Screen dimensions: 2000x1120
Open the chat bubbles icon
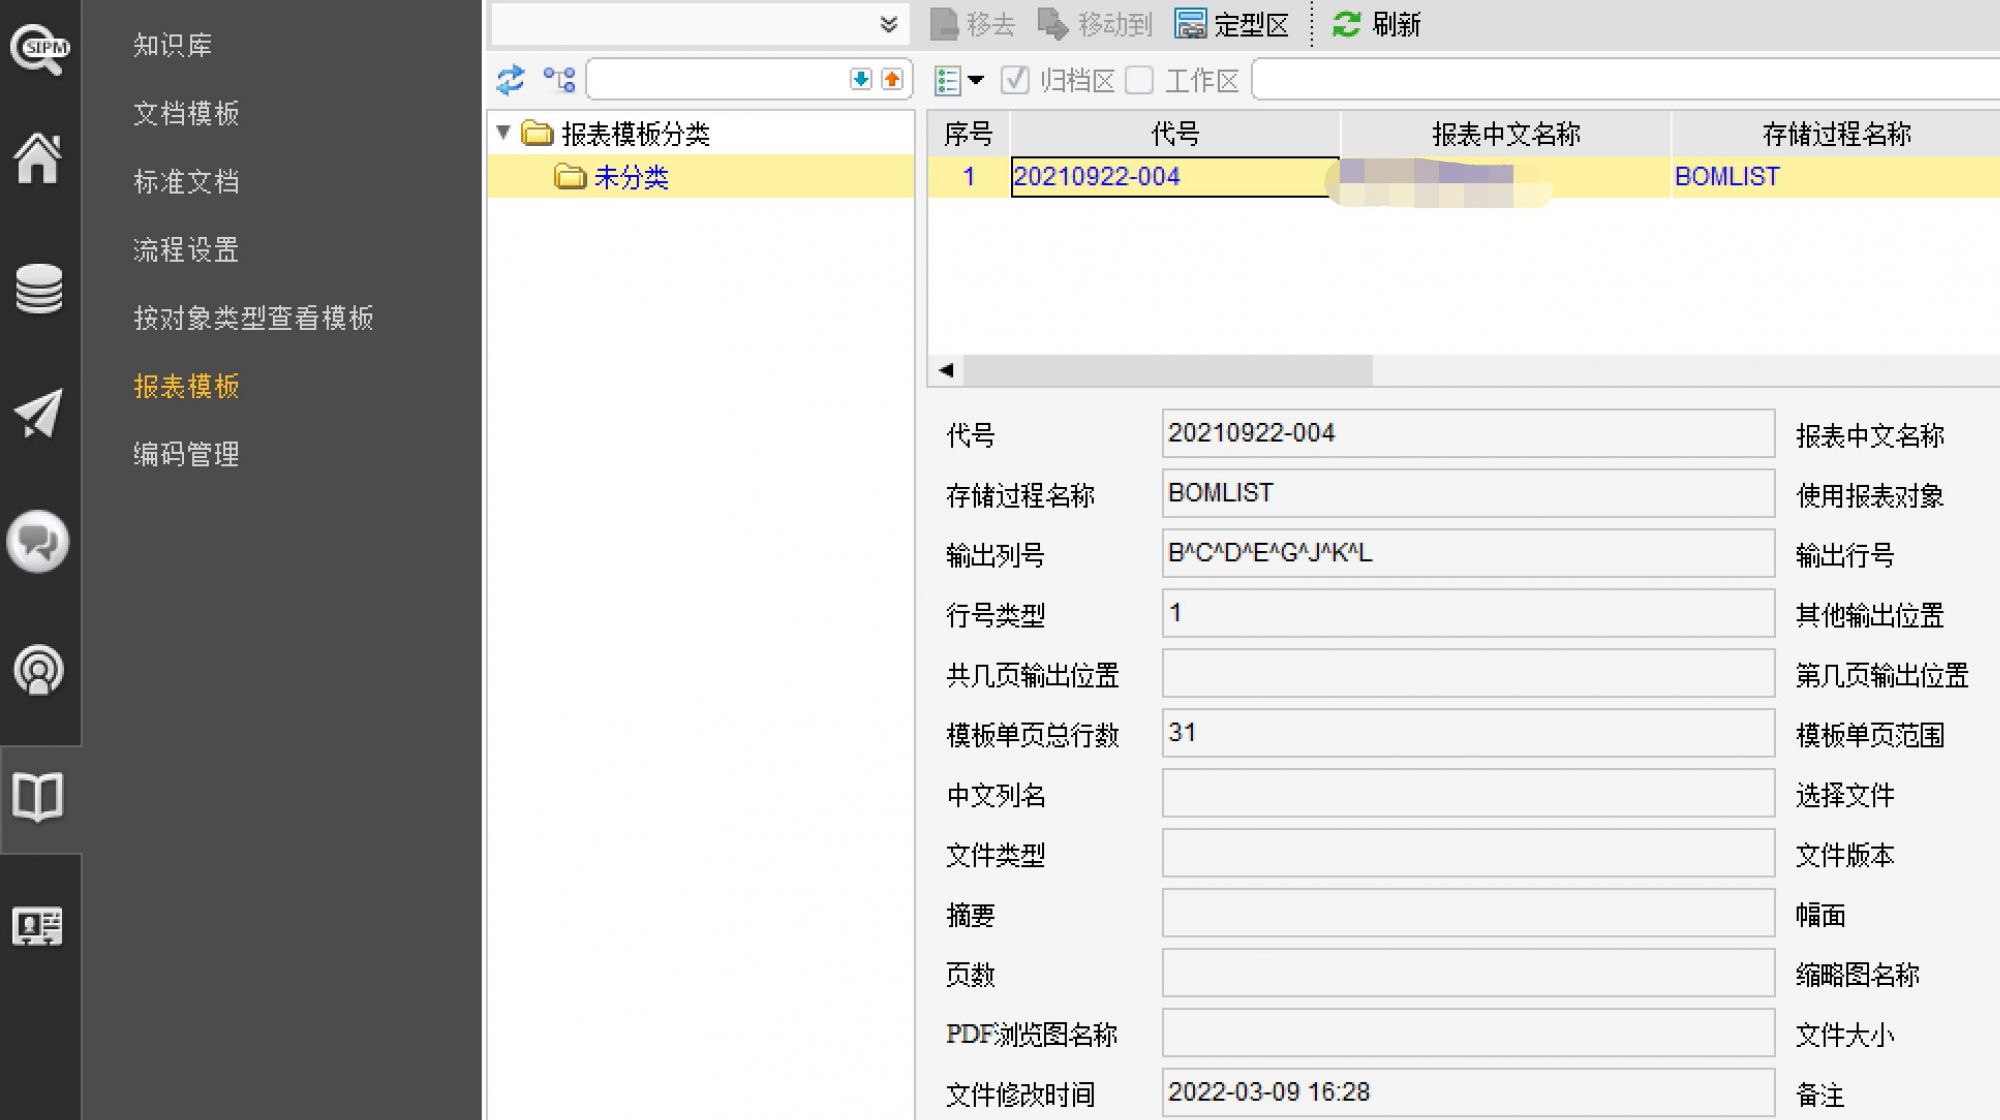38,542
